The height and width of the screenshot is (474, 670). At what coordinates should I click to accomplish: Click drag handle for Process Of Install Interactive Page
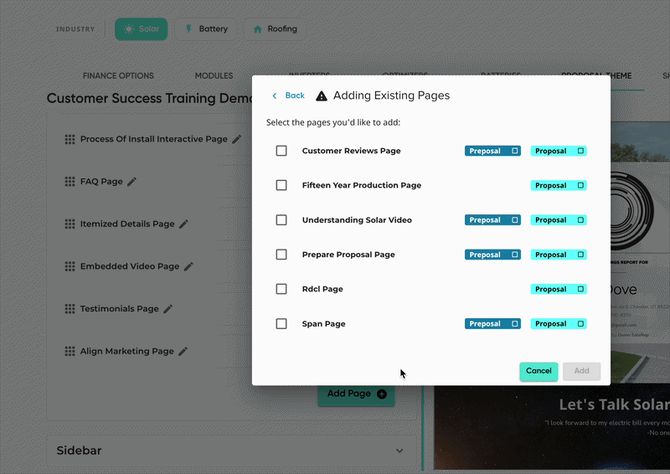pyautogui.click(x=70, y=139)
